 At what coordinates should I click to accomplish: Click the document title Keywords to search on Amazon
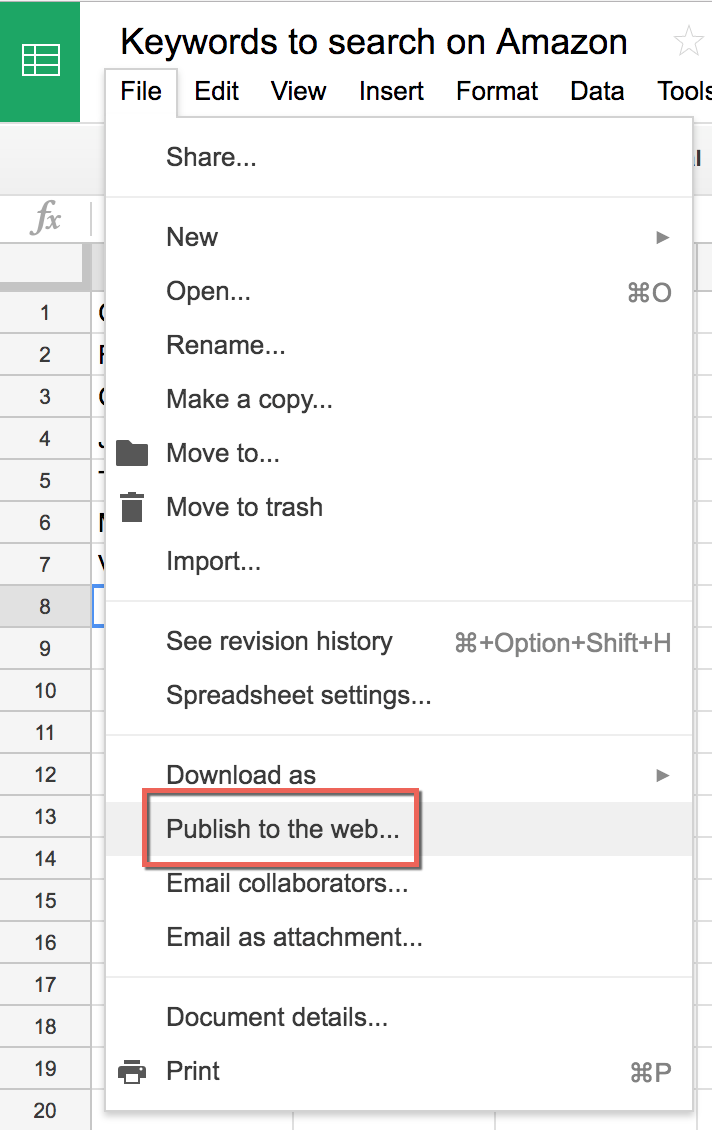[x=374, y=42]
